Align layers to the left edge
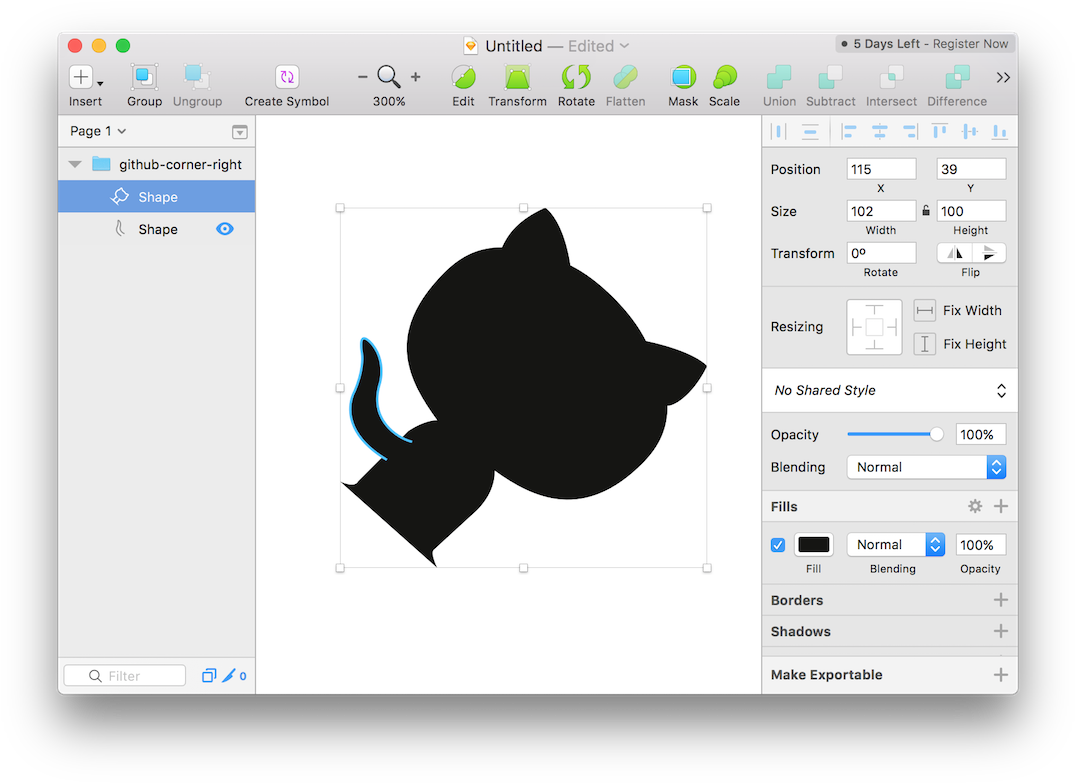The height and width of the screenshot is (783, 1075). tap(849, 131)
